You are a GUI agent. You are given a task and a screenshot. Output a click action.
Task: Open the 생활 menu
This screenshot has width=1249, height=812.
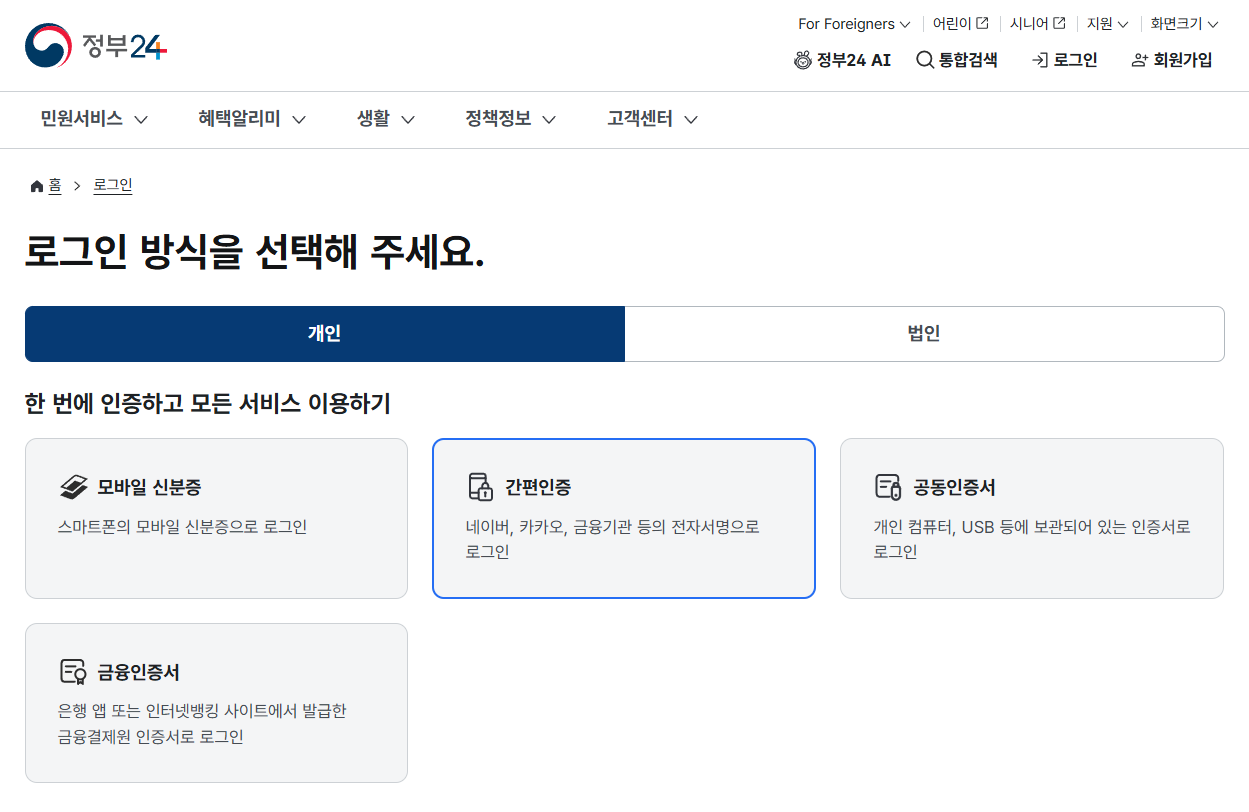pyautogui.click(x=386, y=119)
